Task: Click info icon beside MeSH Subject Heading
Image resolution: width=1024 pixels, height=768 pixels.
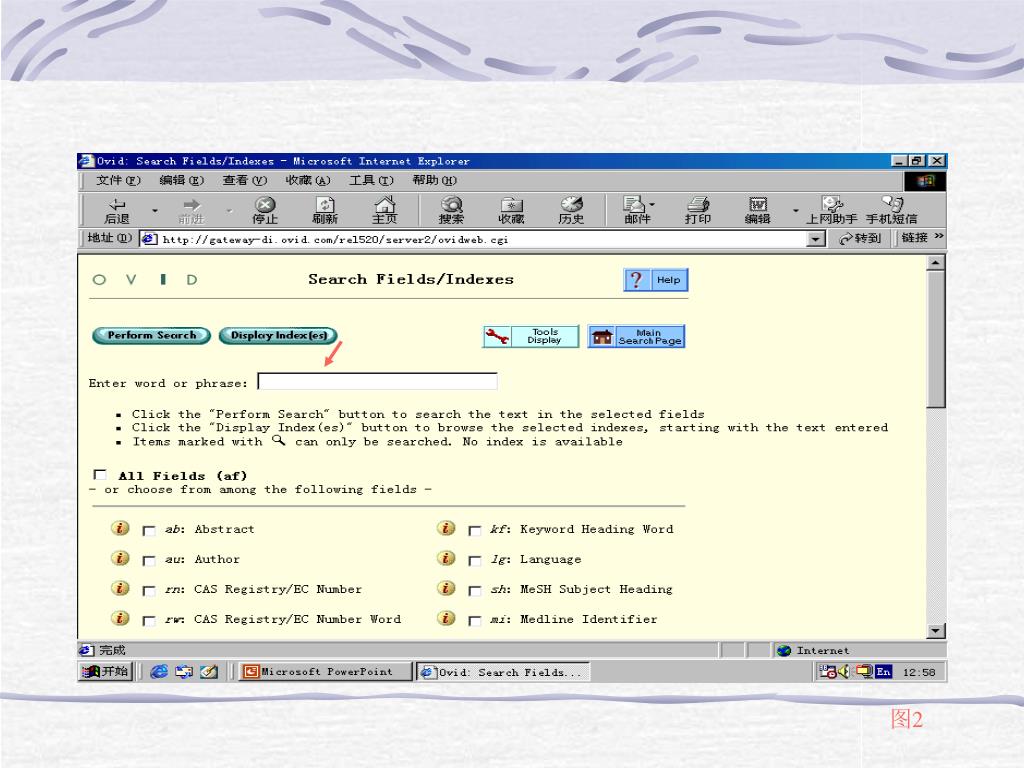Action: [446, 588]
